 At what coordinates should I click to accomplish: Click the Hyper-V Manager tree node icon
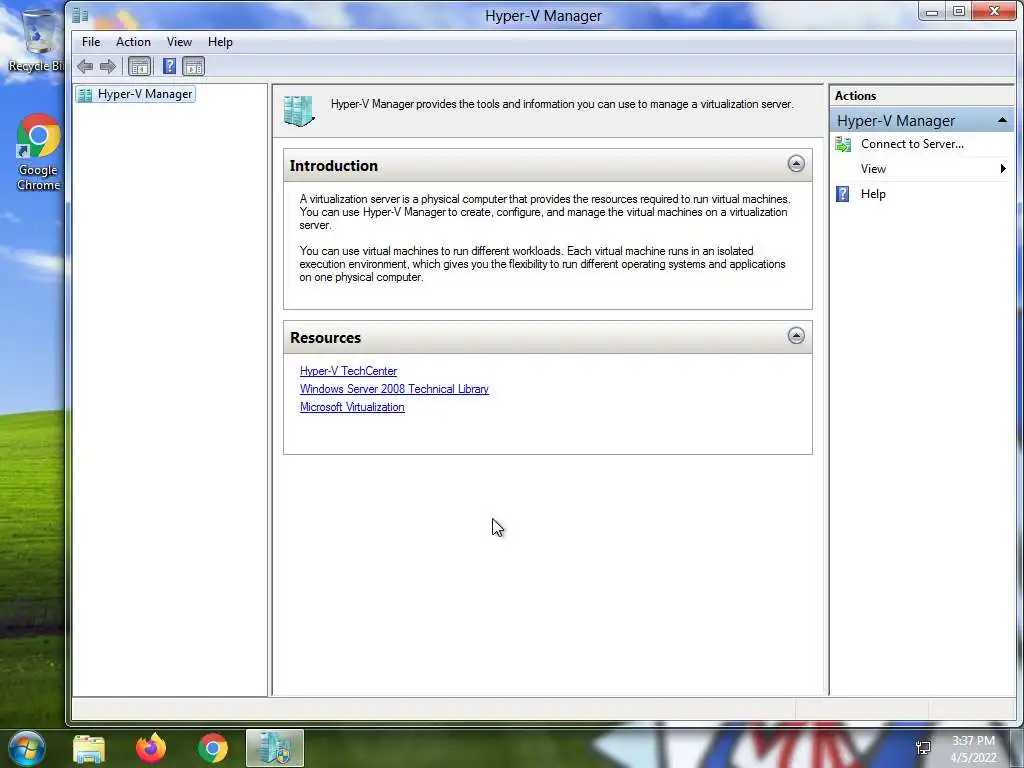tap(85, 95)
